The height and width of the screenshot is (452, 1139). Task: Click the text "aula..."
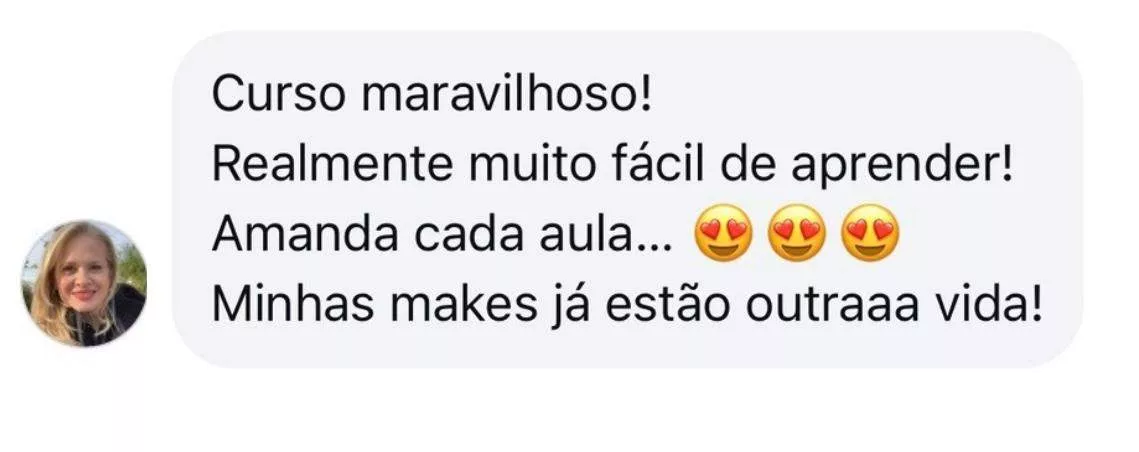pyautogui.click(x=606, y=236)
